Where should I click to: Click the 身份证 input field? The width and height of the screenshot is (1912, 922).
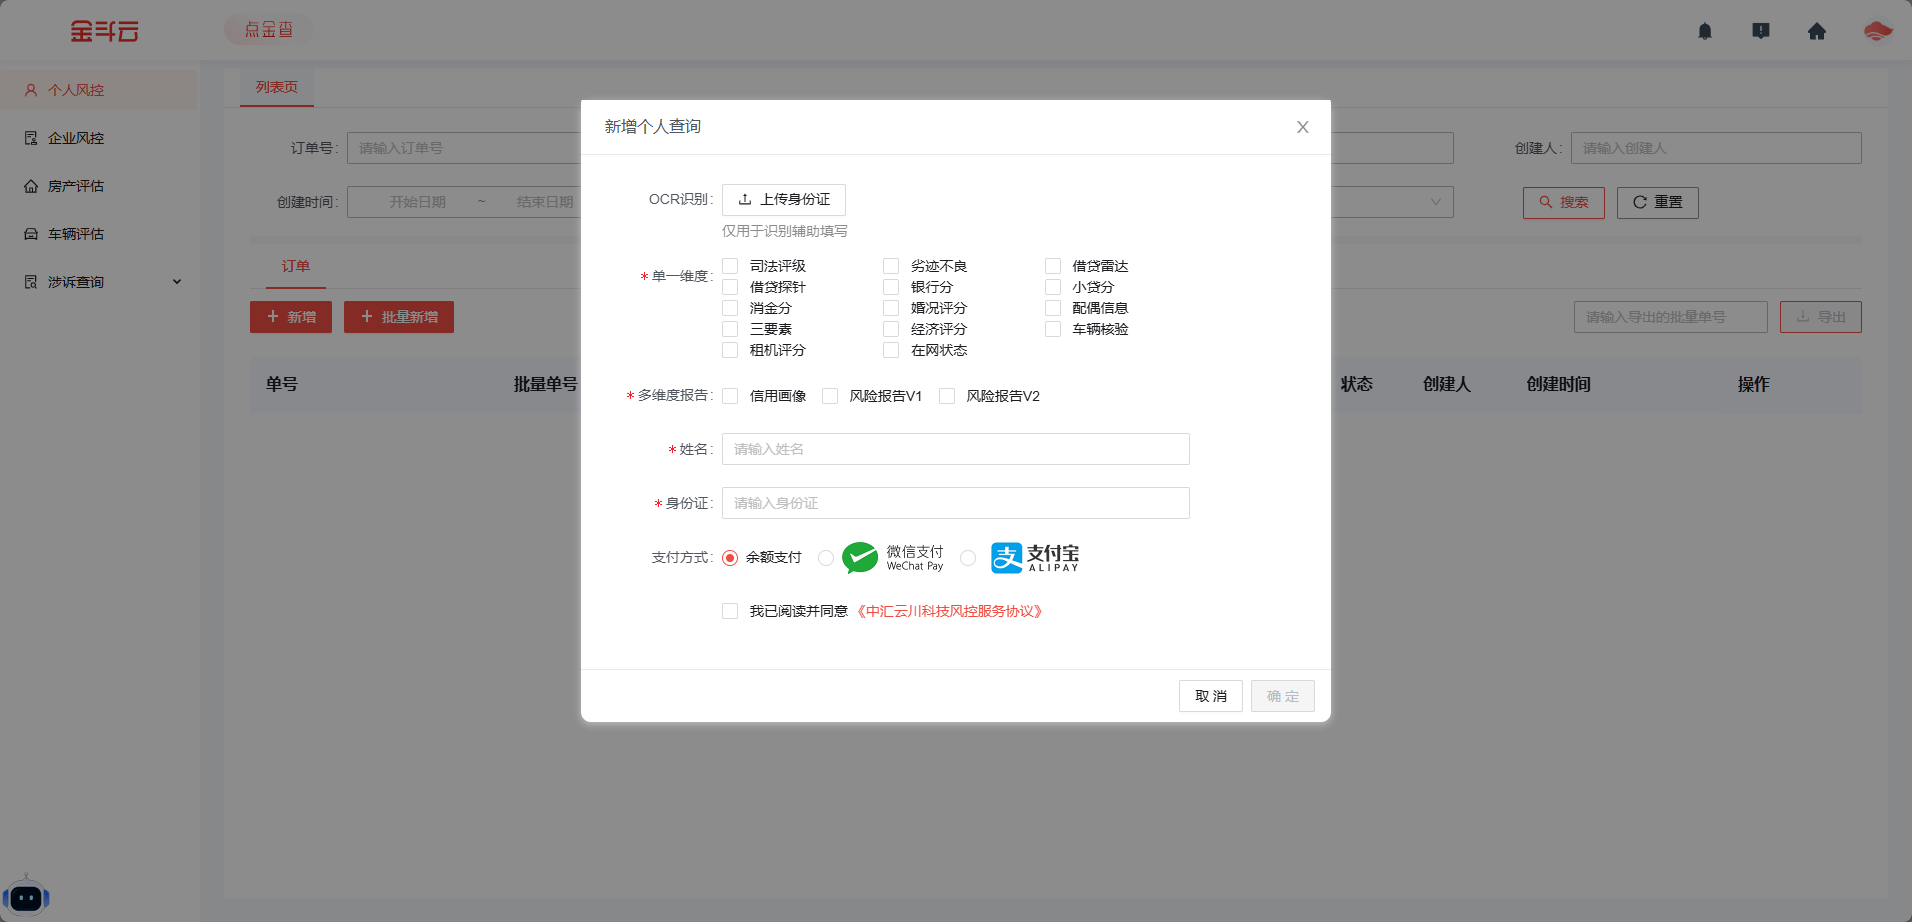tap(956, 503)
